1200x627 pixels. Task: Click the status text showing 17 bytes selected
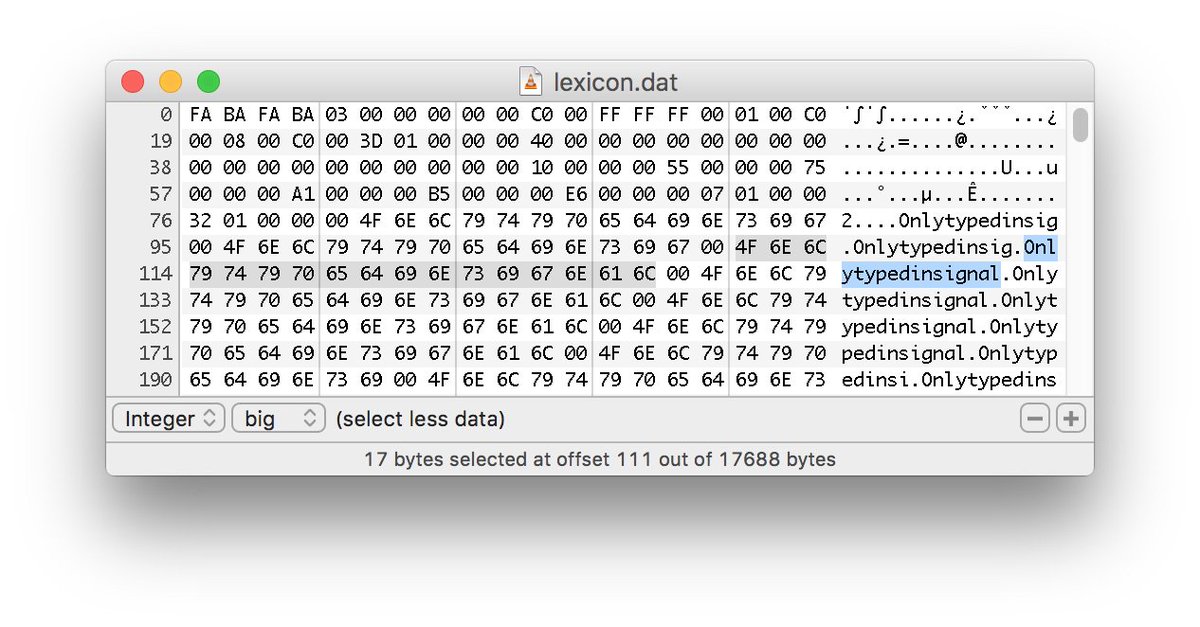(600, 460)
